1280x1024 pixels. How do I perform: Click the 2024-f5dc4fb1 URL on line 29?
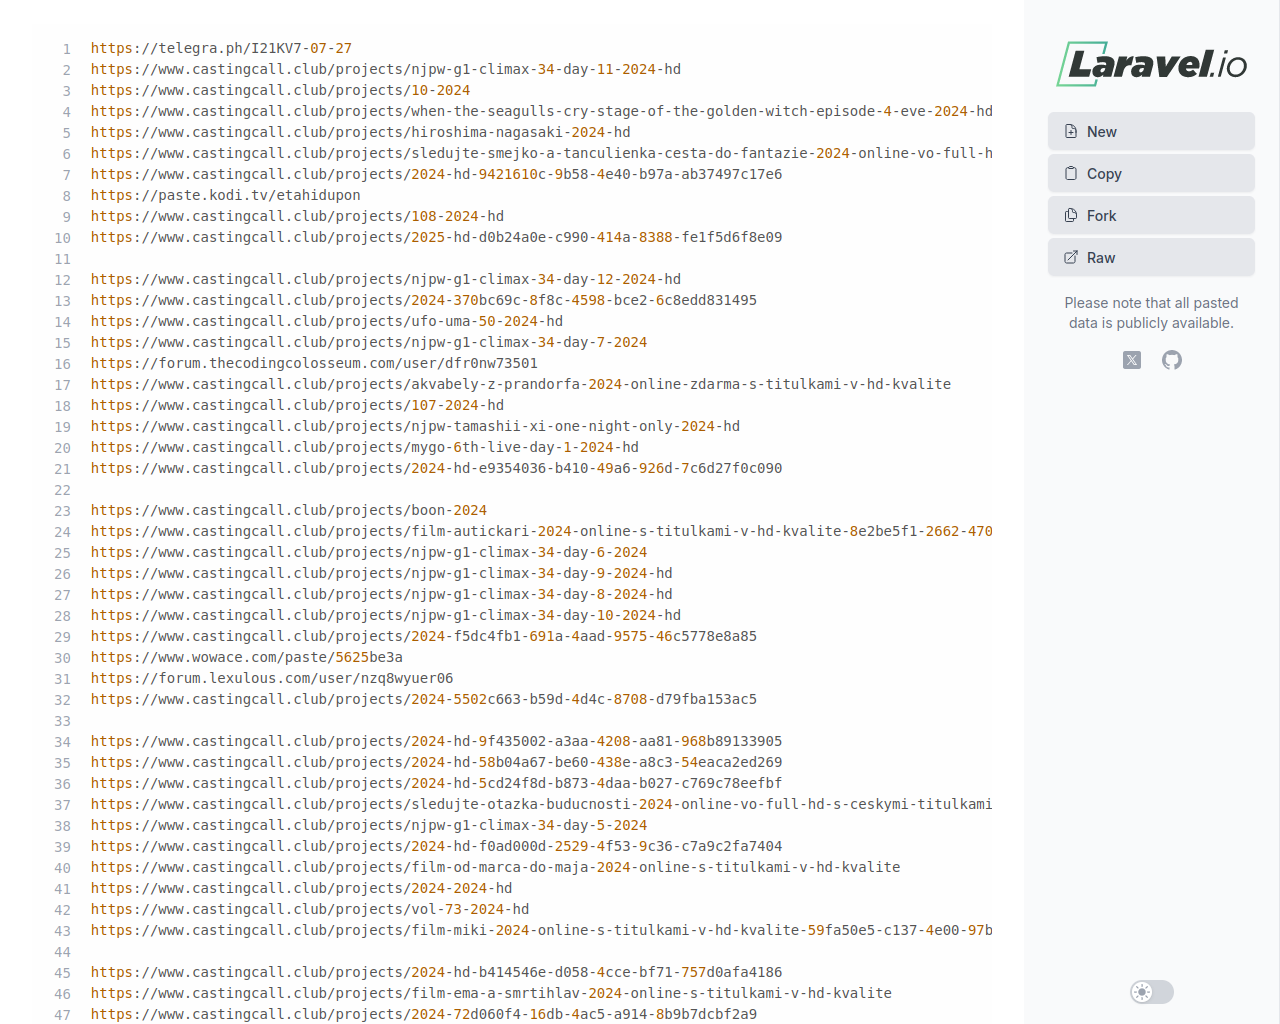click(x=424, y=636)
